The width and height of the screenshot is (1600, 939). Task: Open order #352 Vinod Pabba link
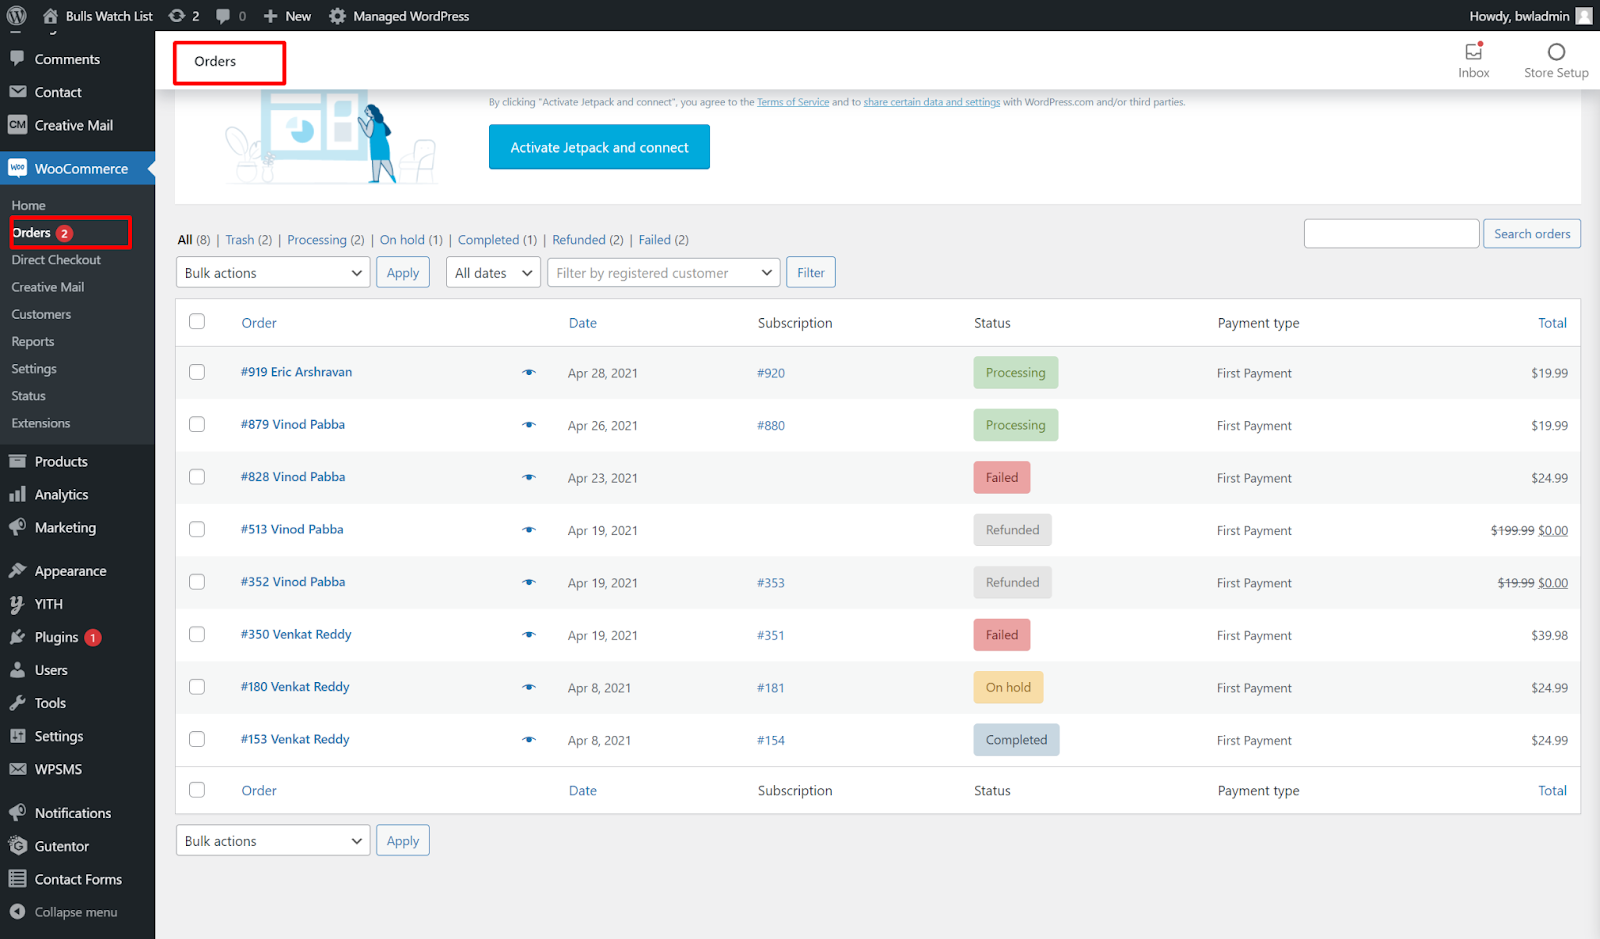coord(293,582)
